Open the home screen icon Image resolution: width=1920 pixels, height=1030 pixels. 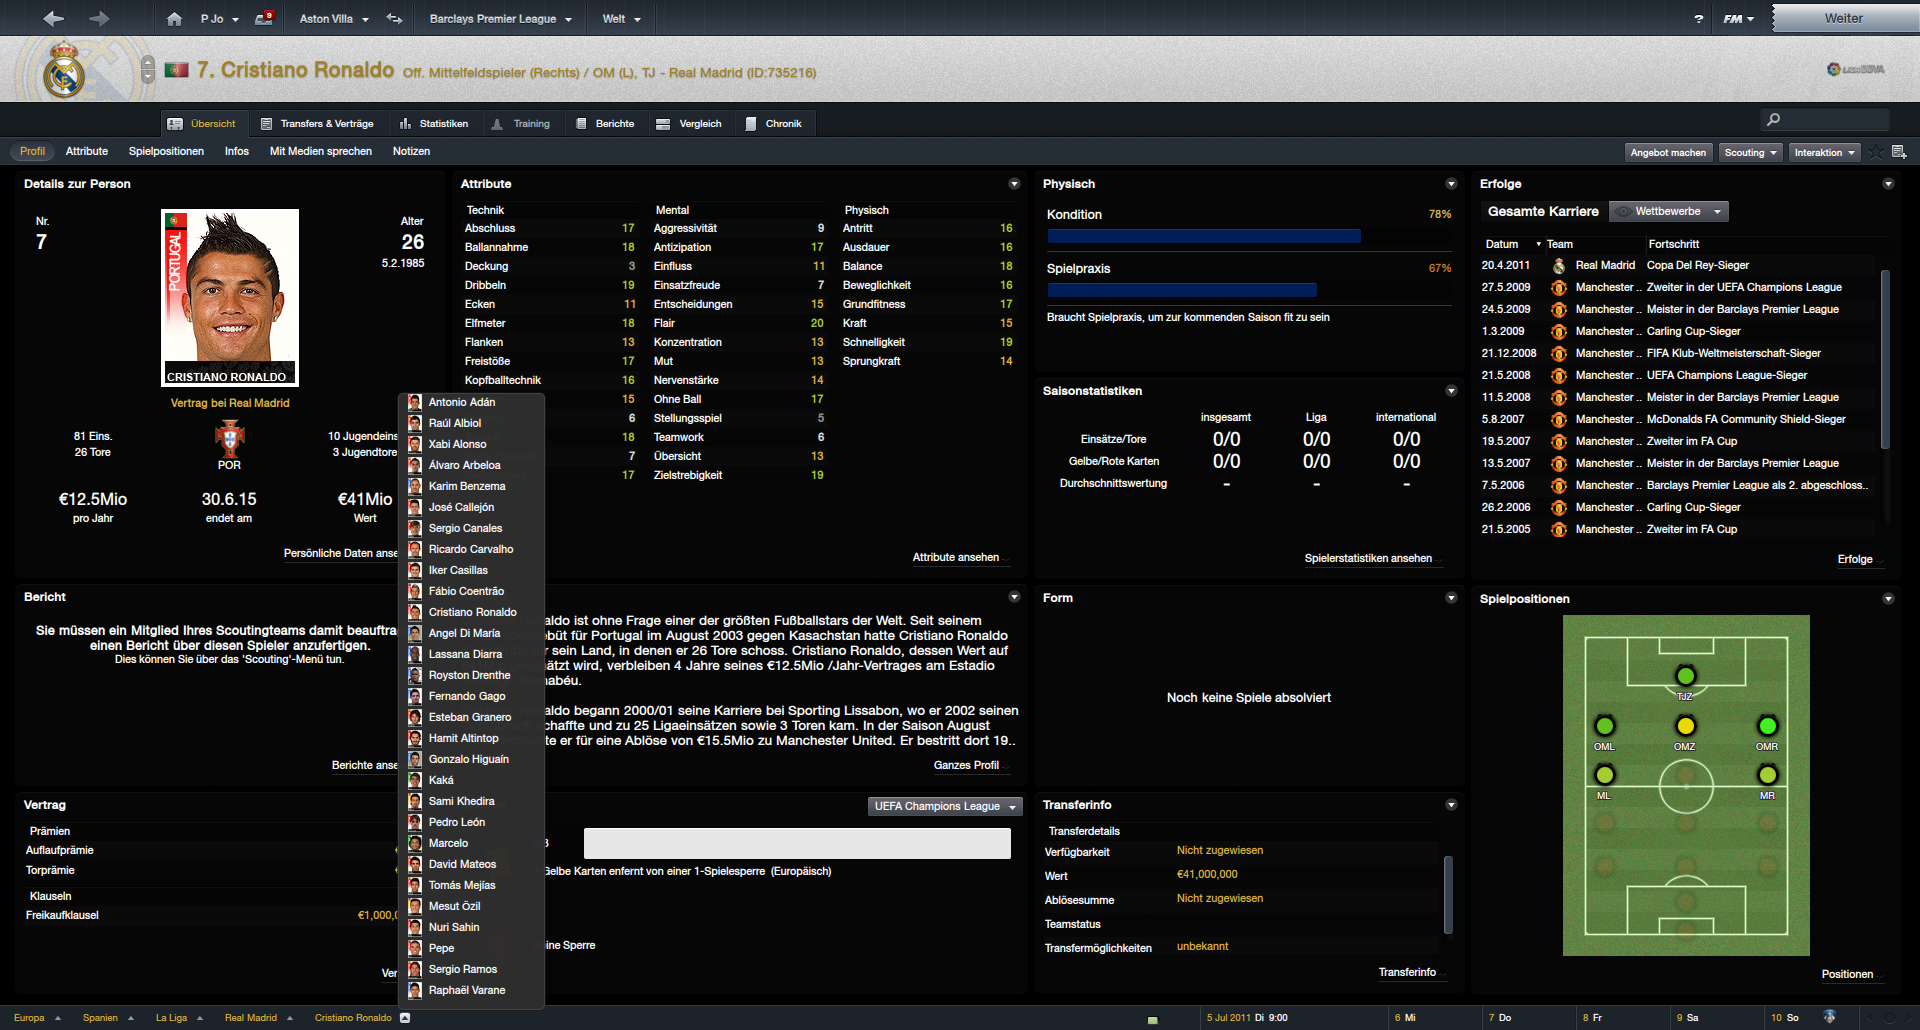tap(174, 19)
